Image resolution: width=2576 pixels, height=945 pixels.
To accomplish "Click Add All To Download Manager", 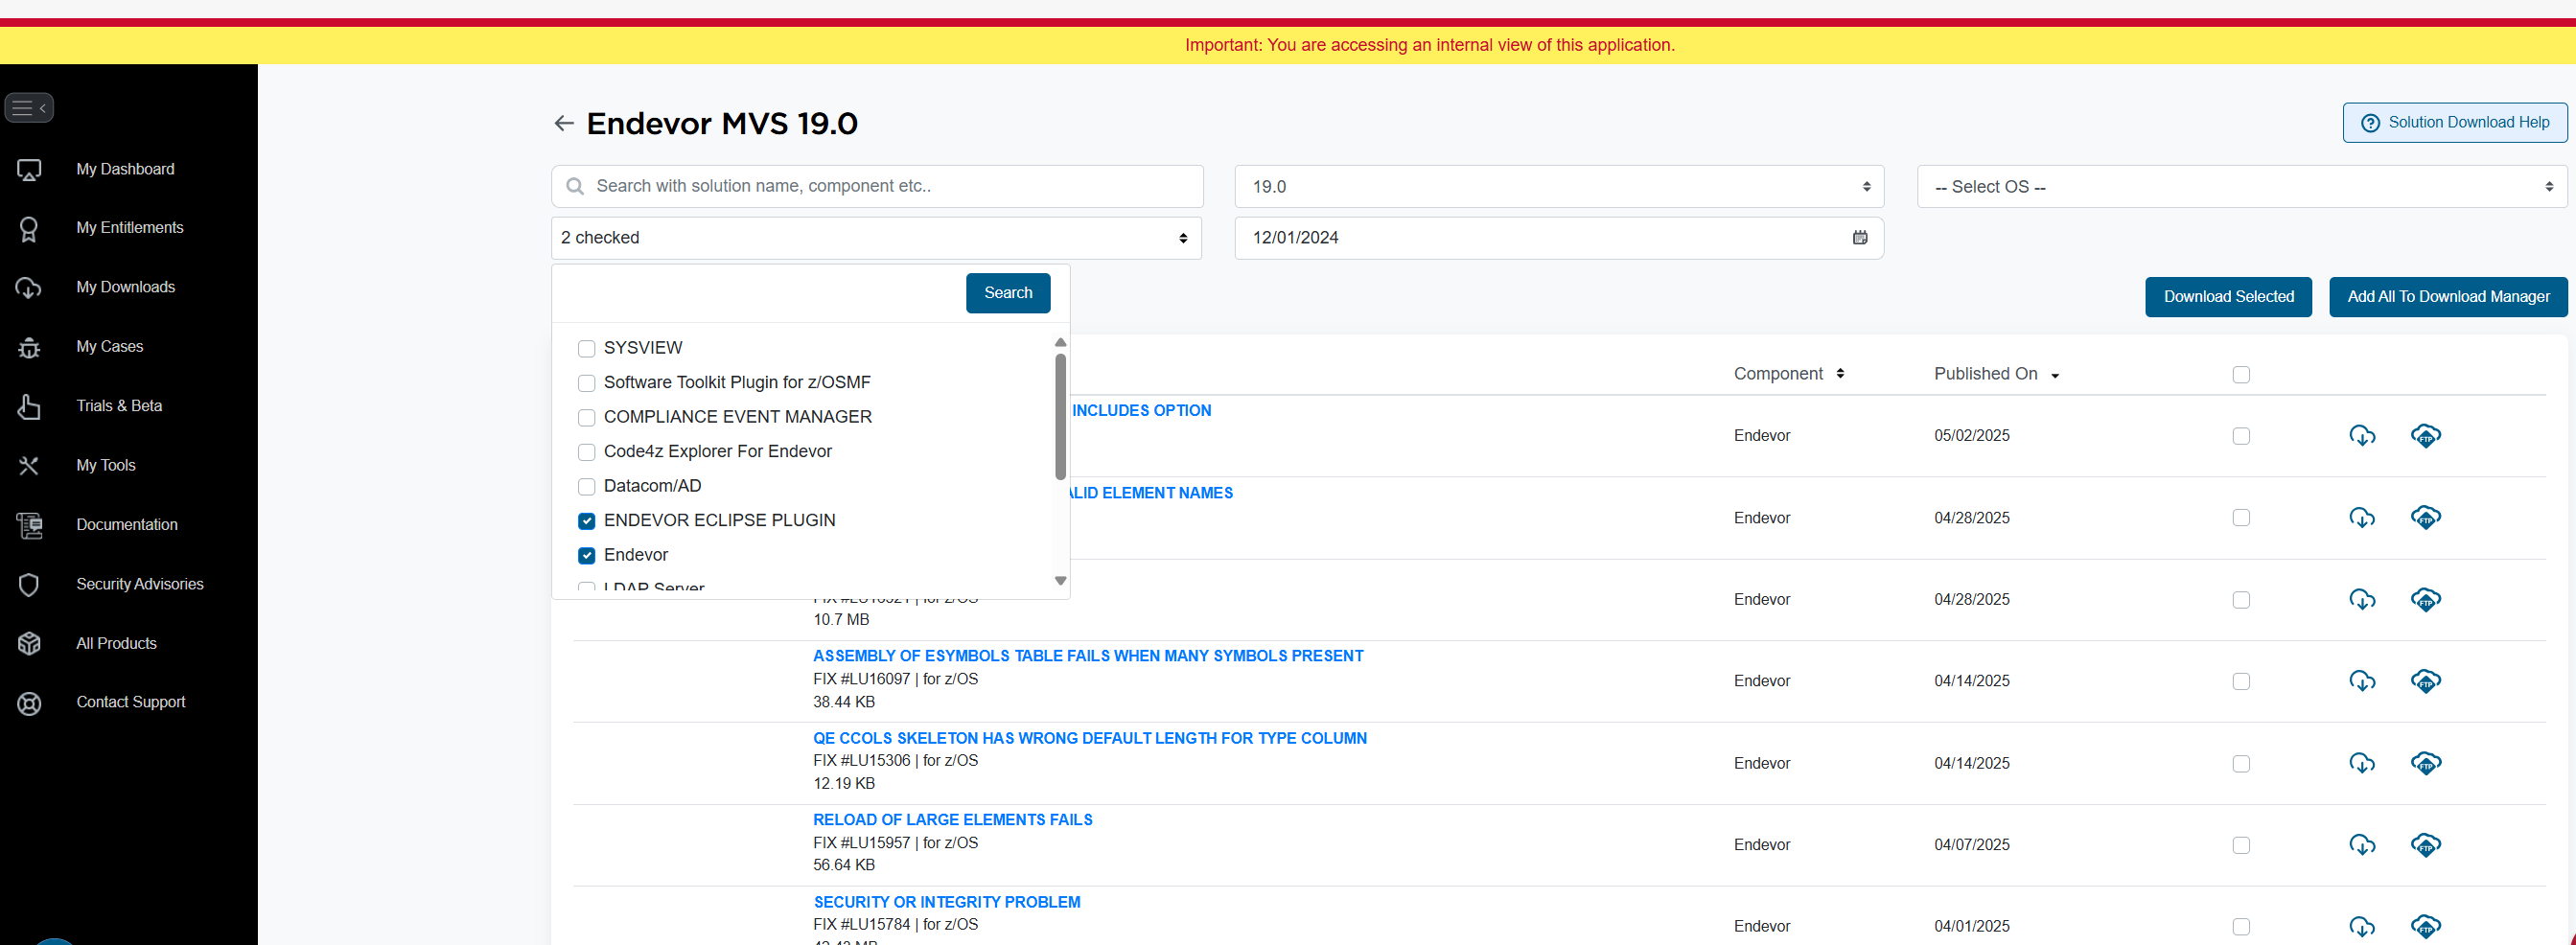I will click(2448, 297).
